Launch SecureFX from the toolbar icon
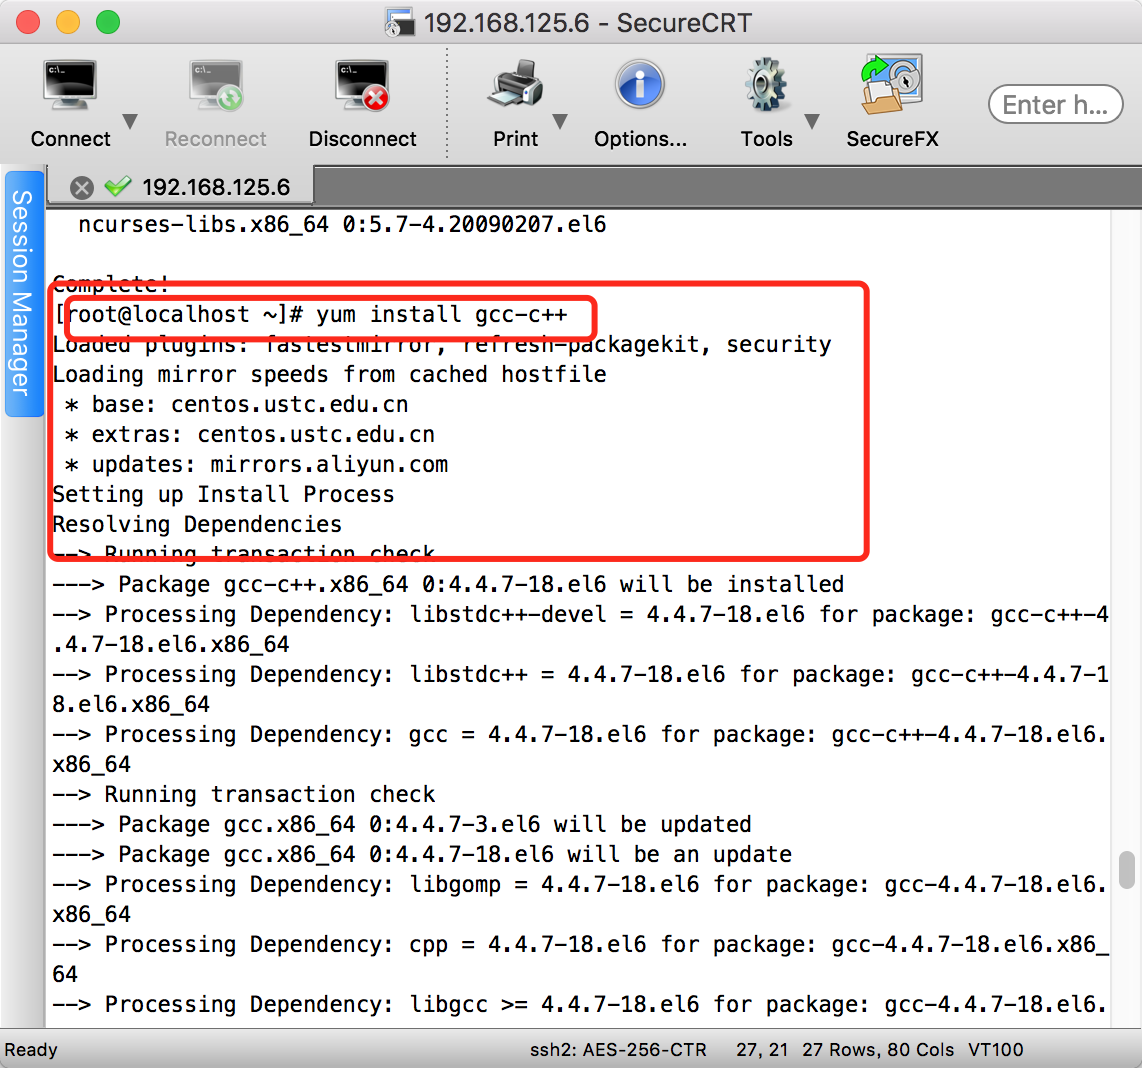Viewport: 1142px width, 1068px height. (892, 85)
